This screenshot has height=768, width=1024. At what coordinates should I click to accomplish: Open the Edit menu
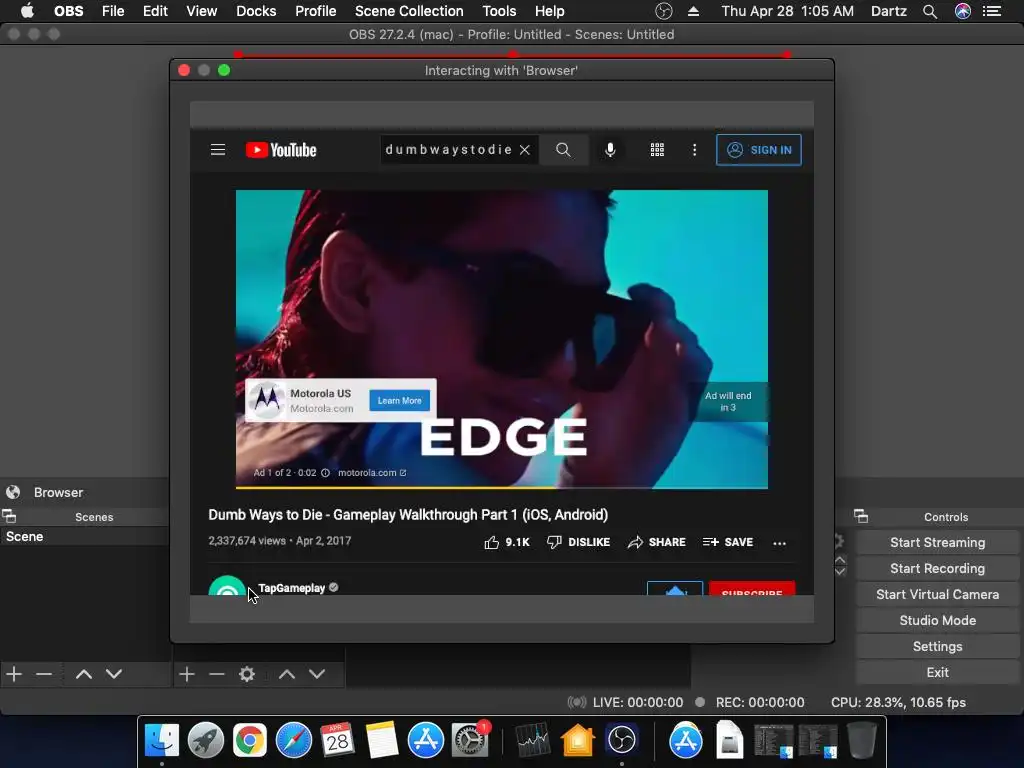[x=155, y=11]
